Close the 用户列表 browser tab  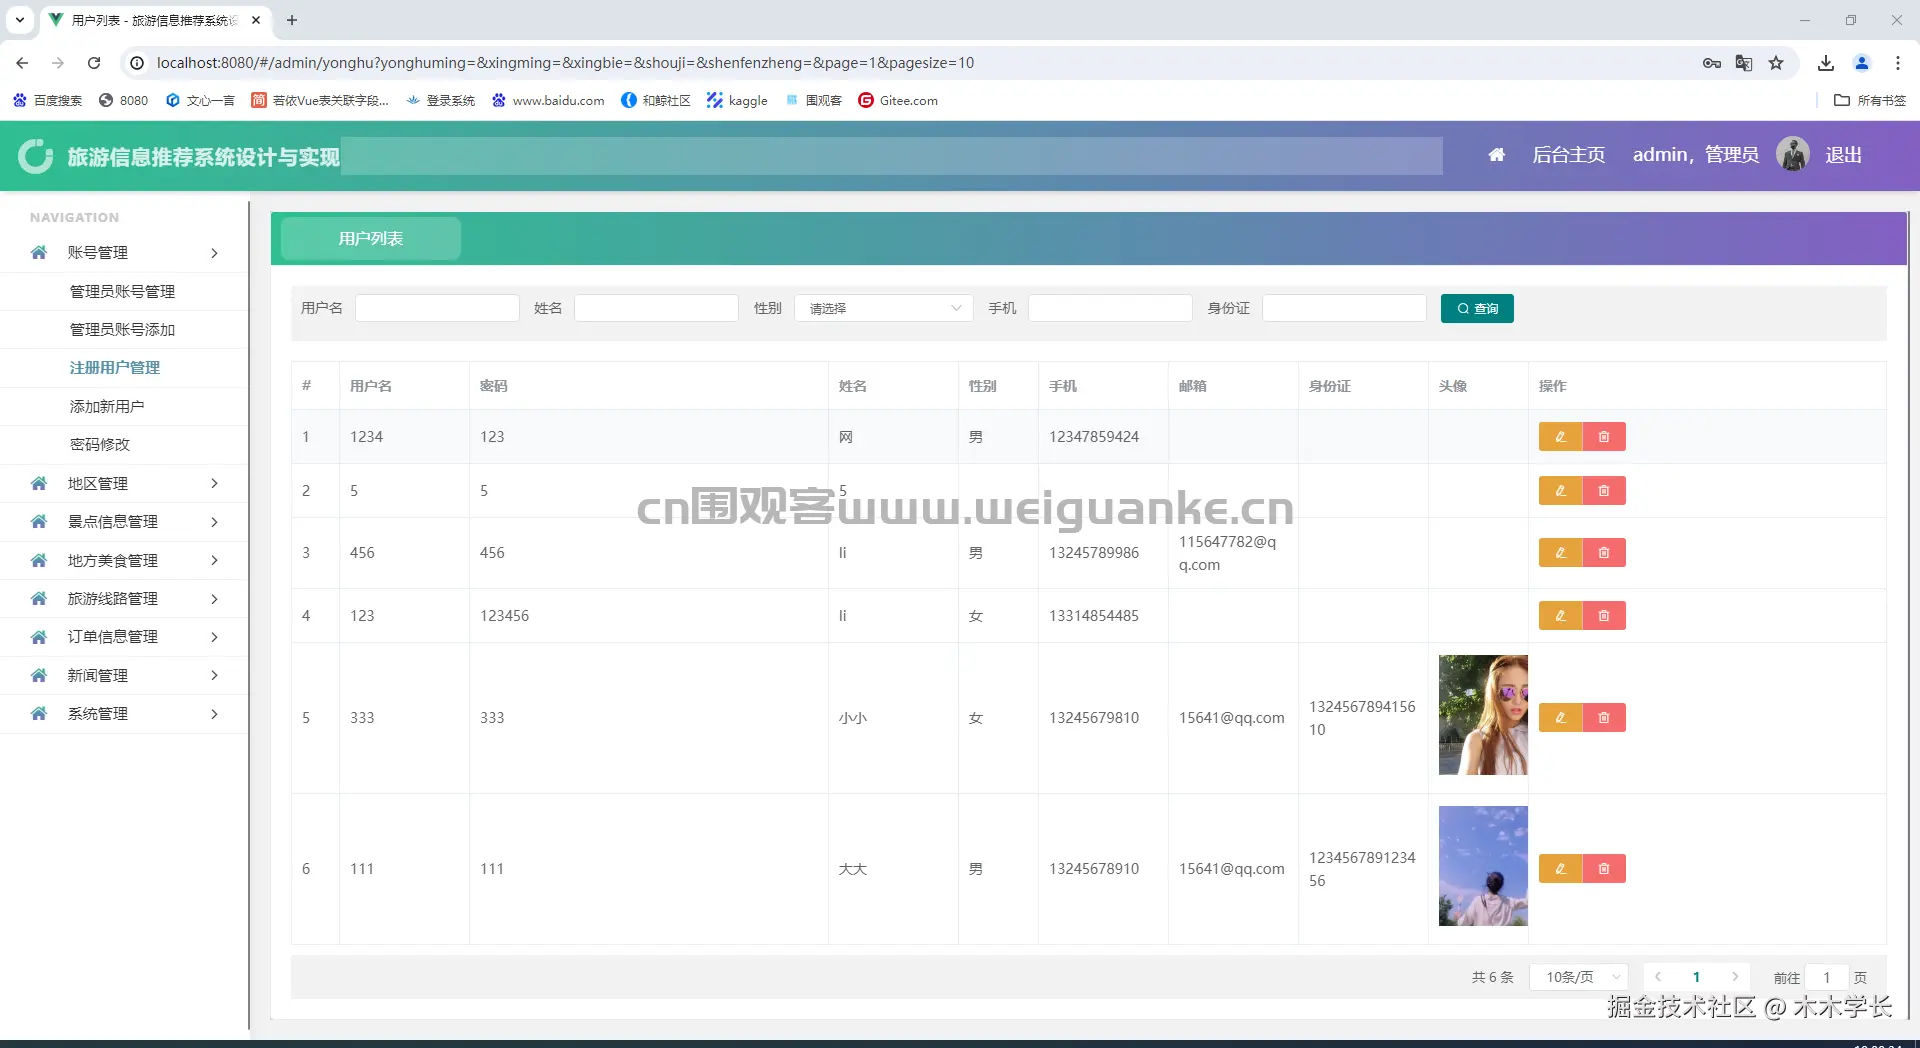pyautogui.click(x=256, y=20)
